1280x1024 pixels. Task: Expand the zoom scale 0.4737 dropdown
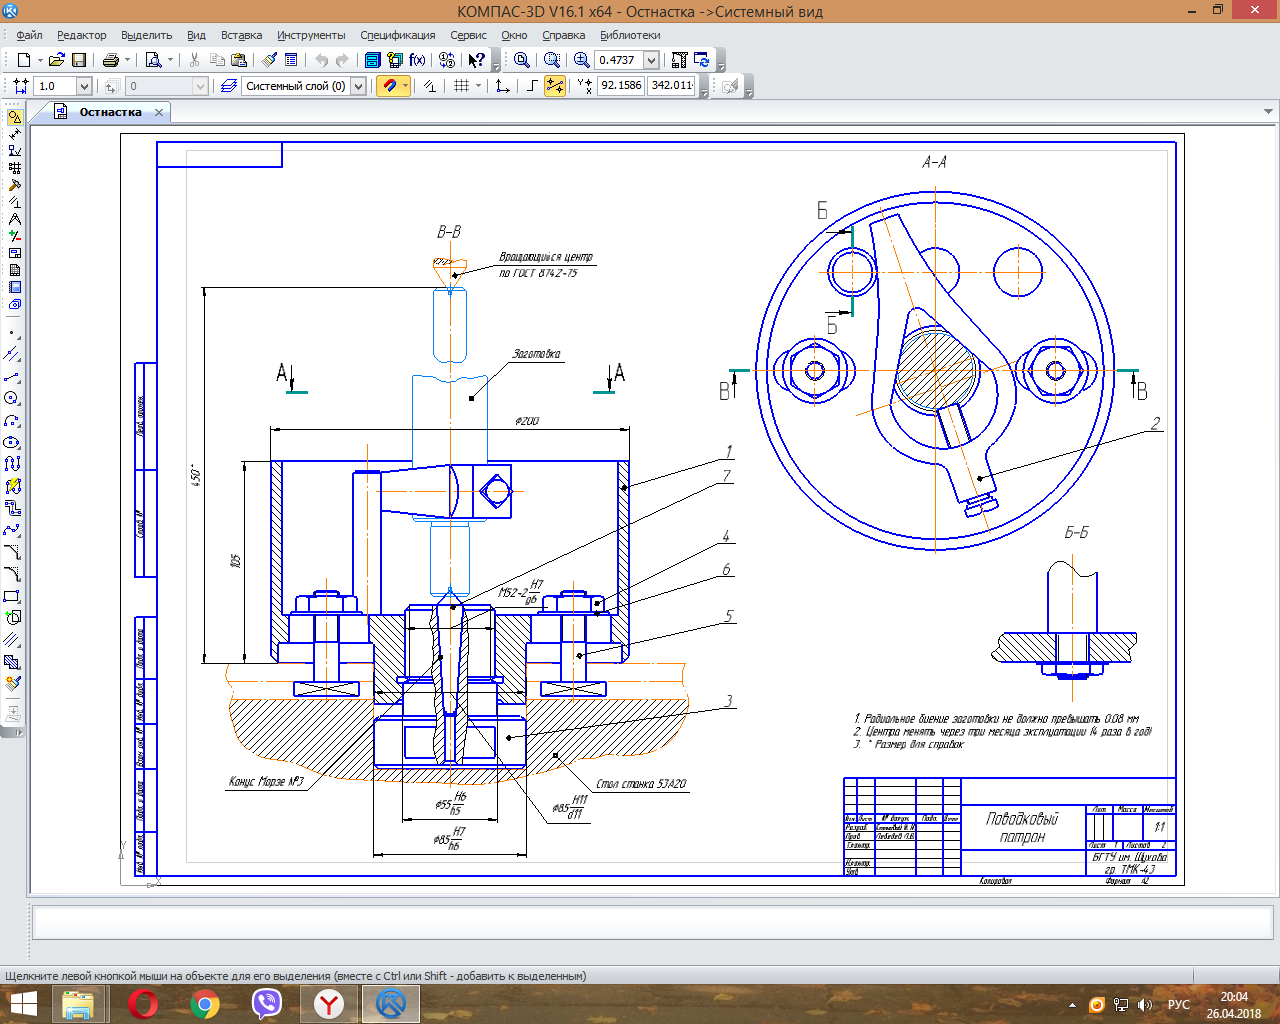click(x=651, y=60)
